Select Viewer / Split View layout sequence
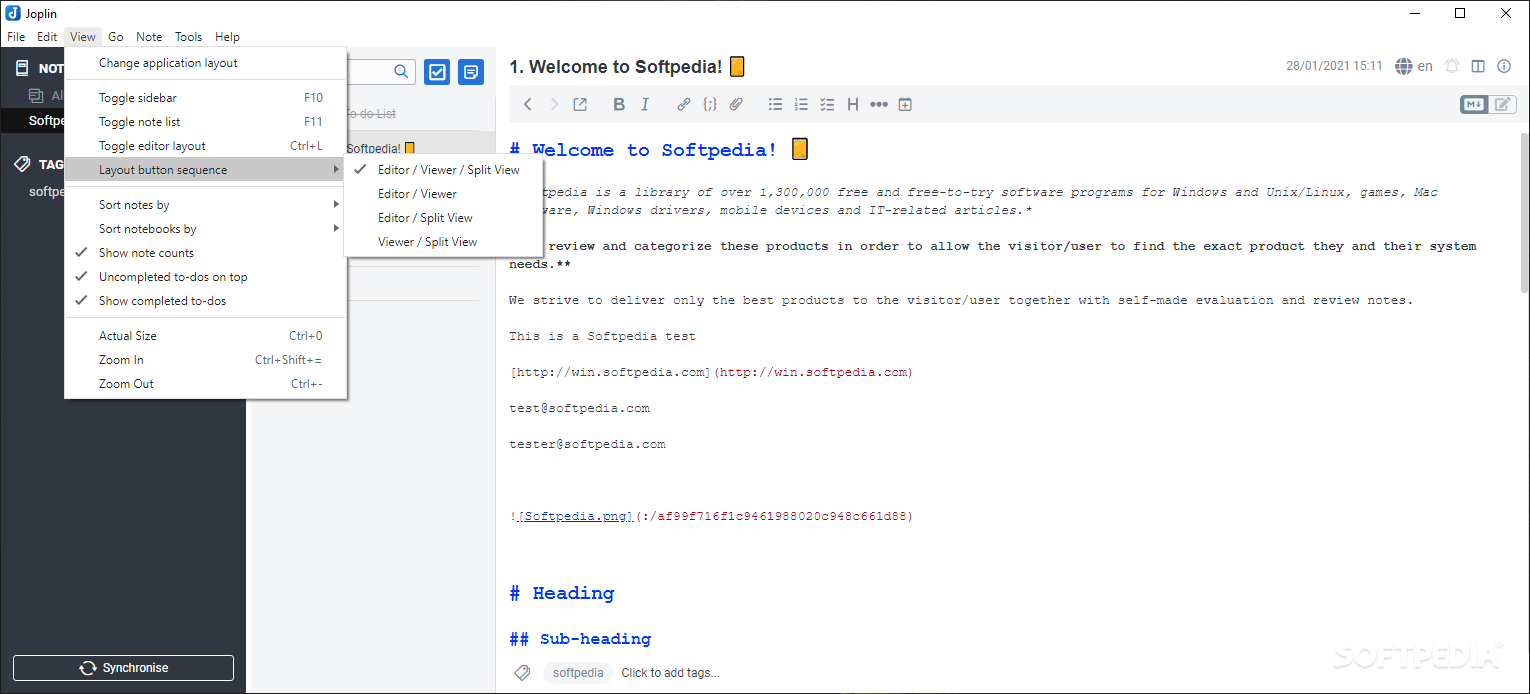This screenshot has width=1530, height=694. (x=443, y=242)
